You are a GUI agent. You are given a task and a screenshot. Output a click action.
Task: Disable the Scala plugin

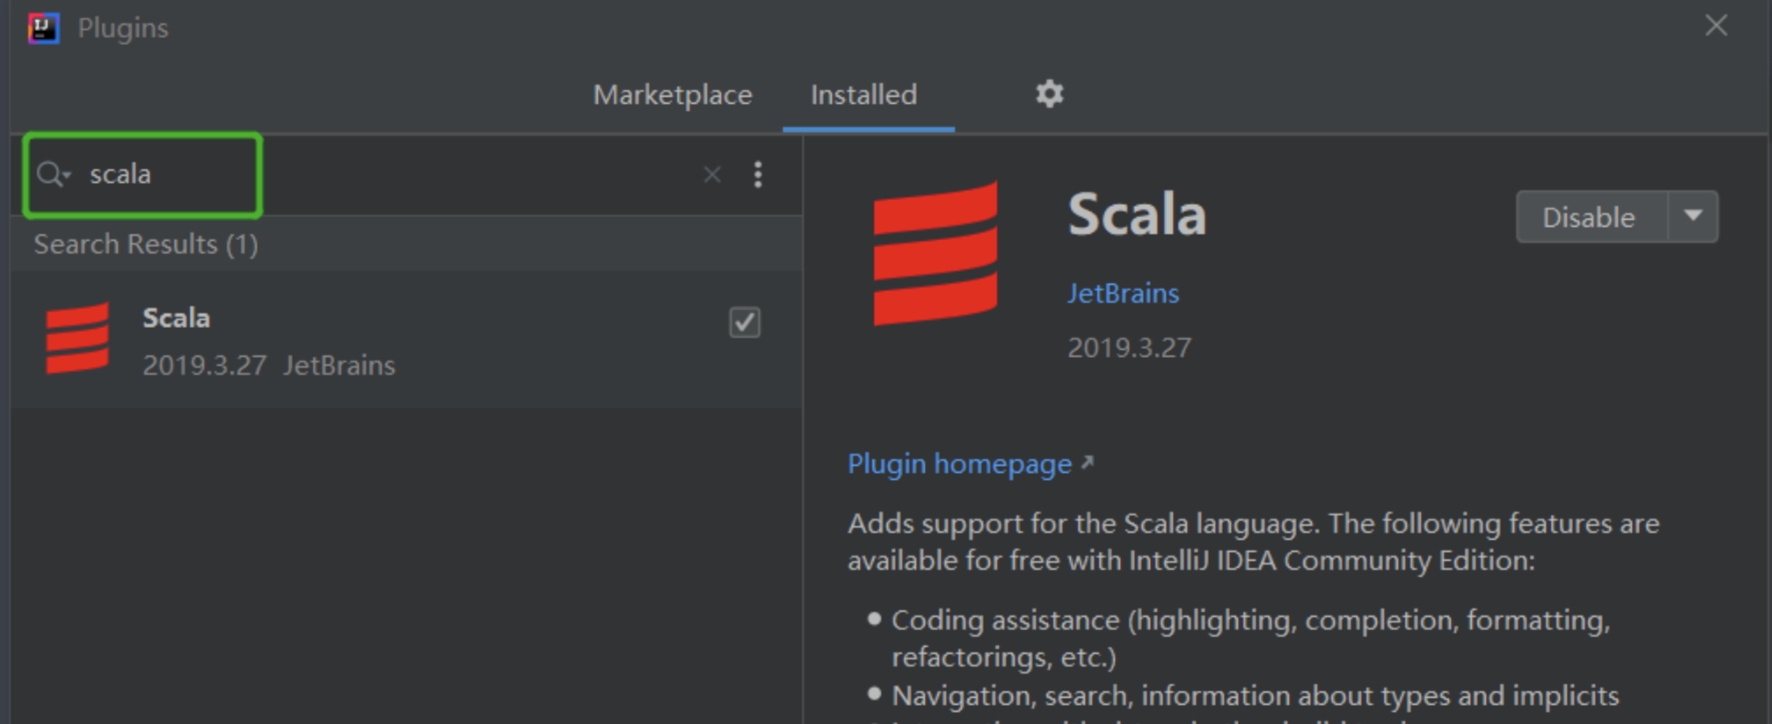(x=1591, y=217)
